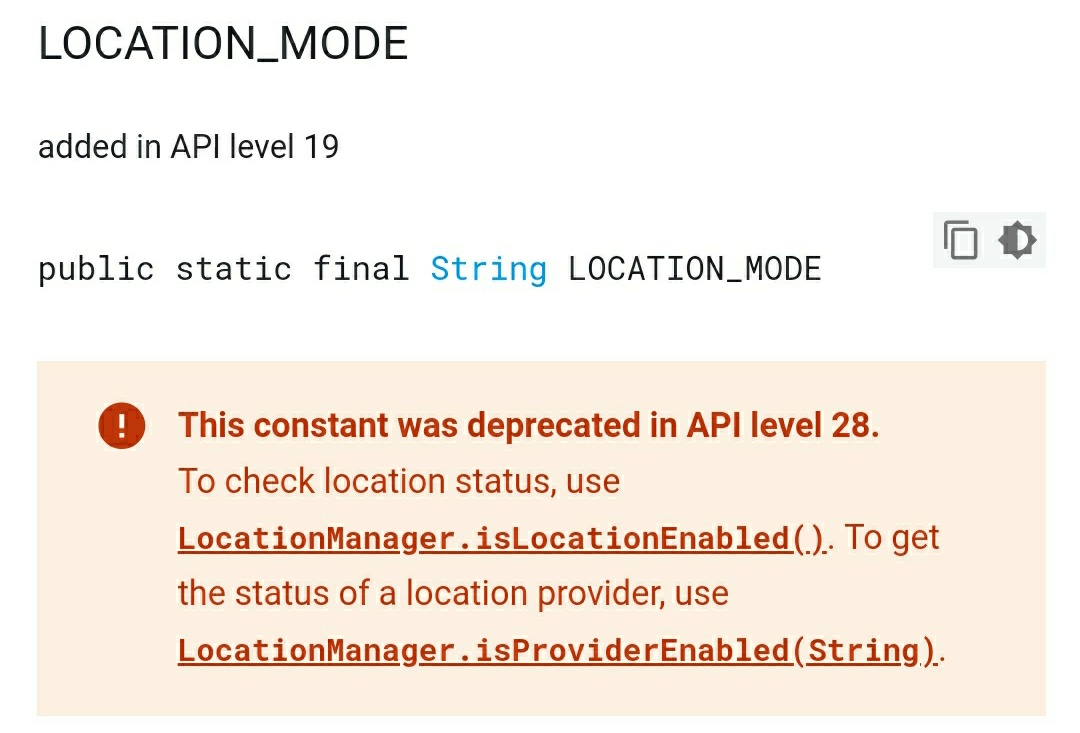The image size is (1080, 733).
Task: Click 'API level 19' in the added-in line
Action: click(255, 147)
